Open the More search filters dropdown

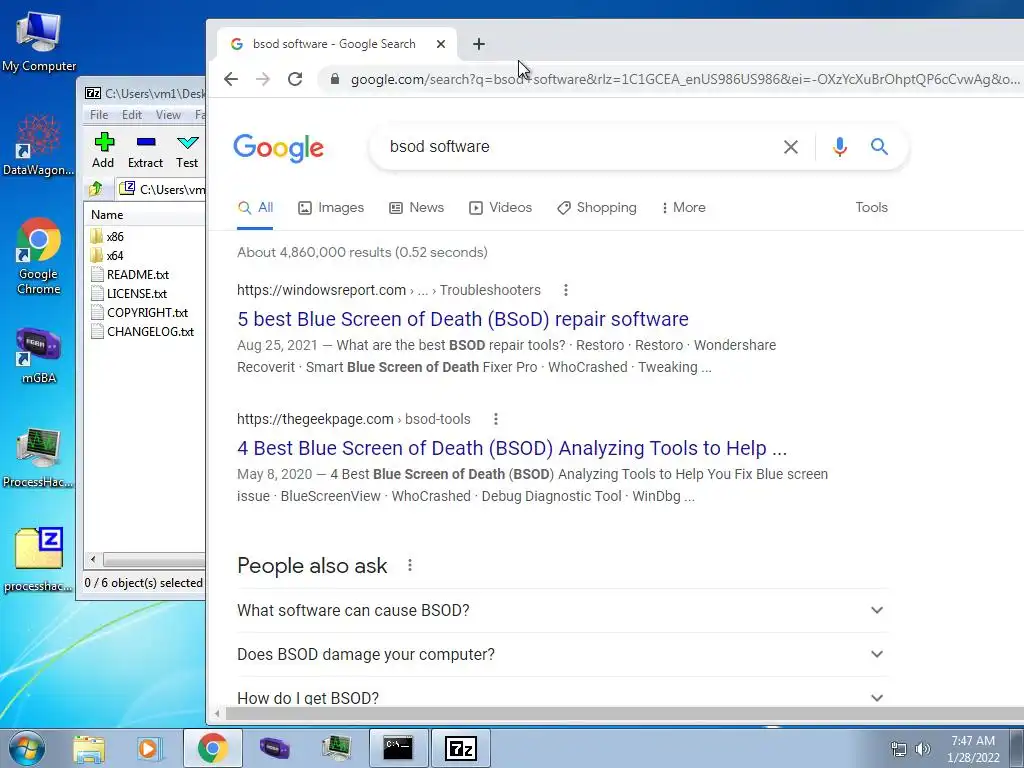pos(684,208)
